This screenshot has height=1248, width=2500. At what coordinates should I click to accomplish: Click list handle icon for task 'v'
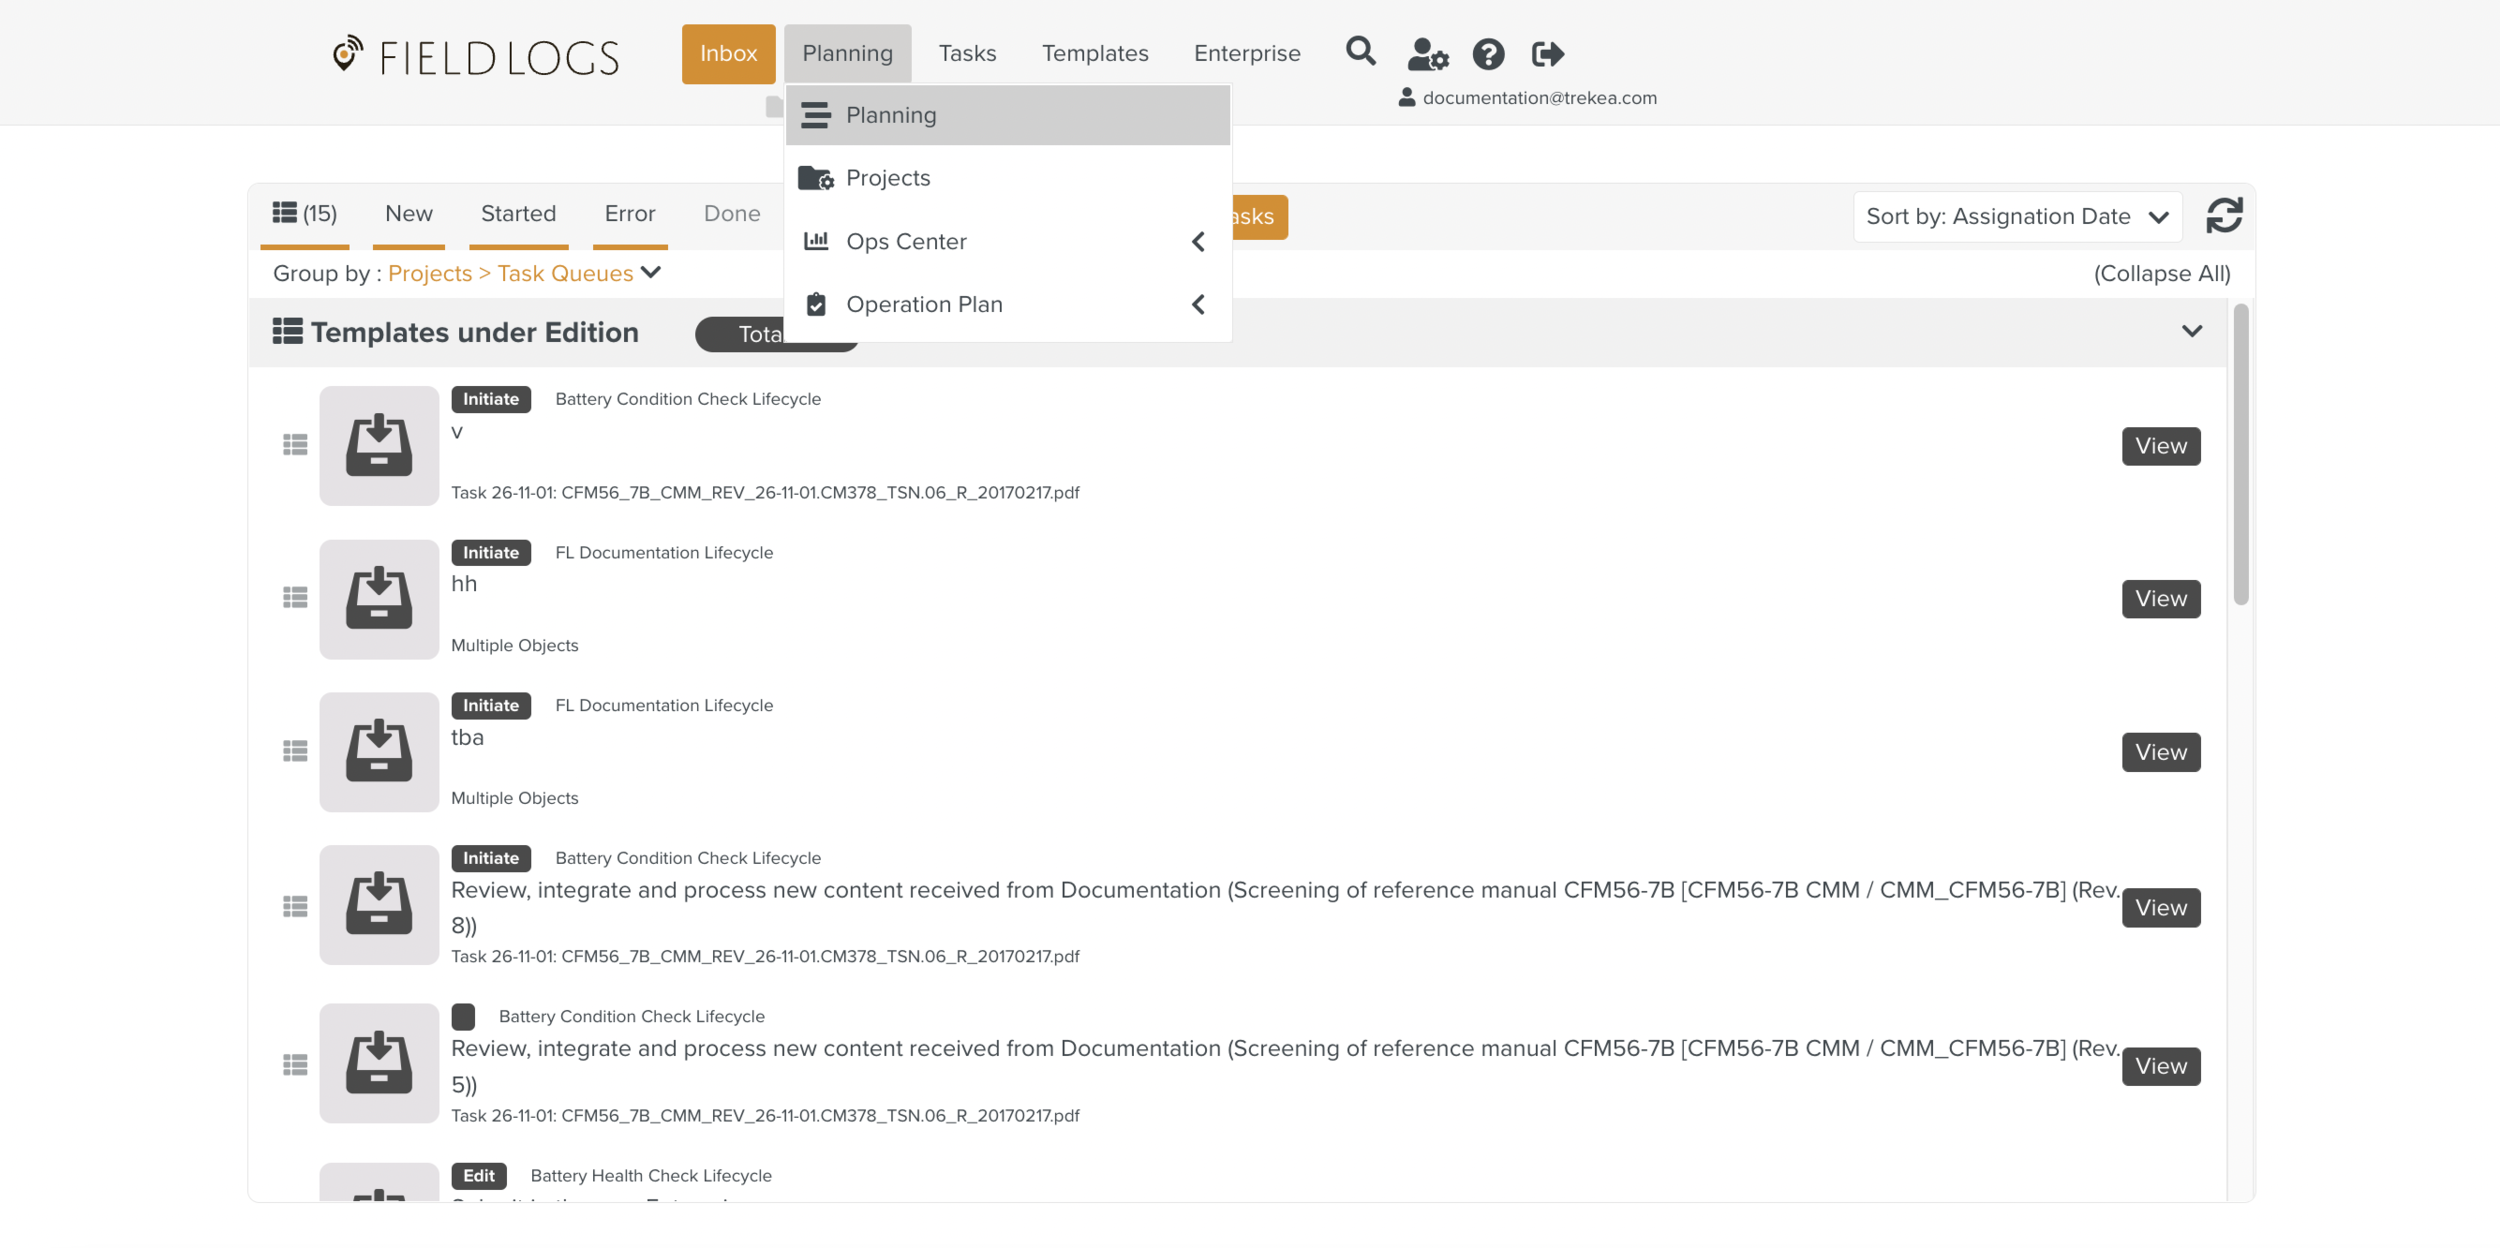click(x=295, y=445)
